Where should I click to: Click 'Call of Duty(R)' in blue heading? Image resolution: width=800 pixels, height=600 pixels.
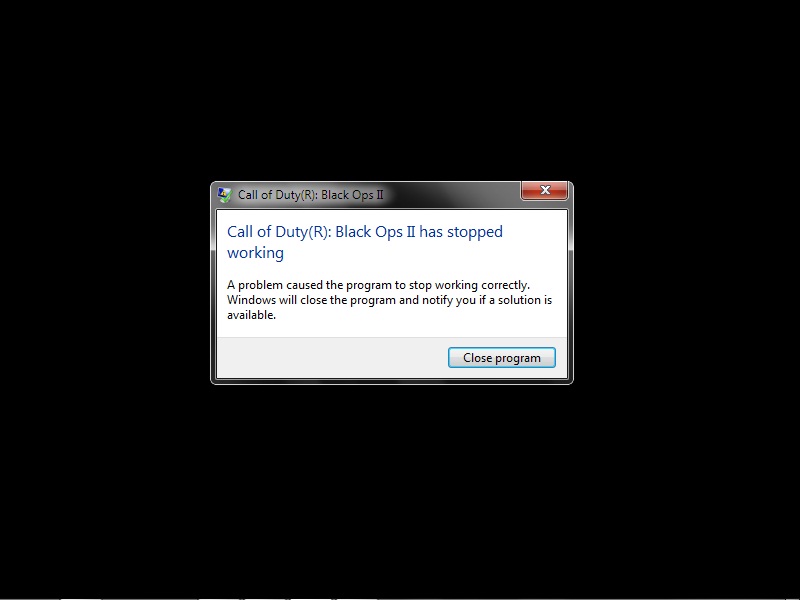[x=279, y=232]
